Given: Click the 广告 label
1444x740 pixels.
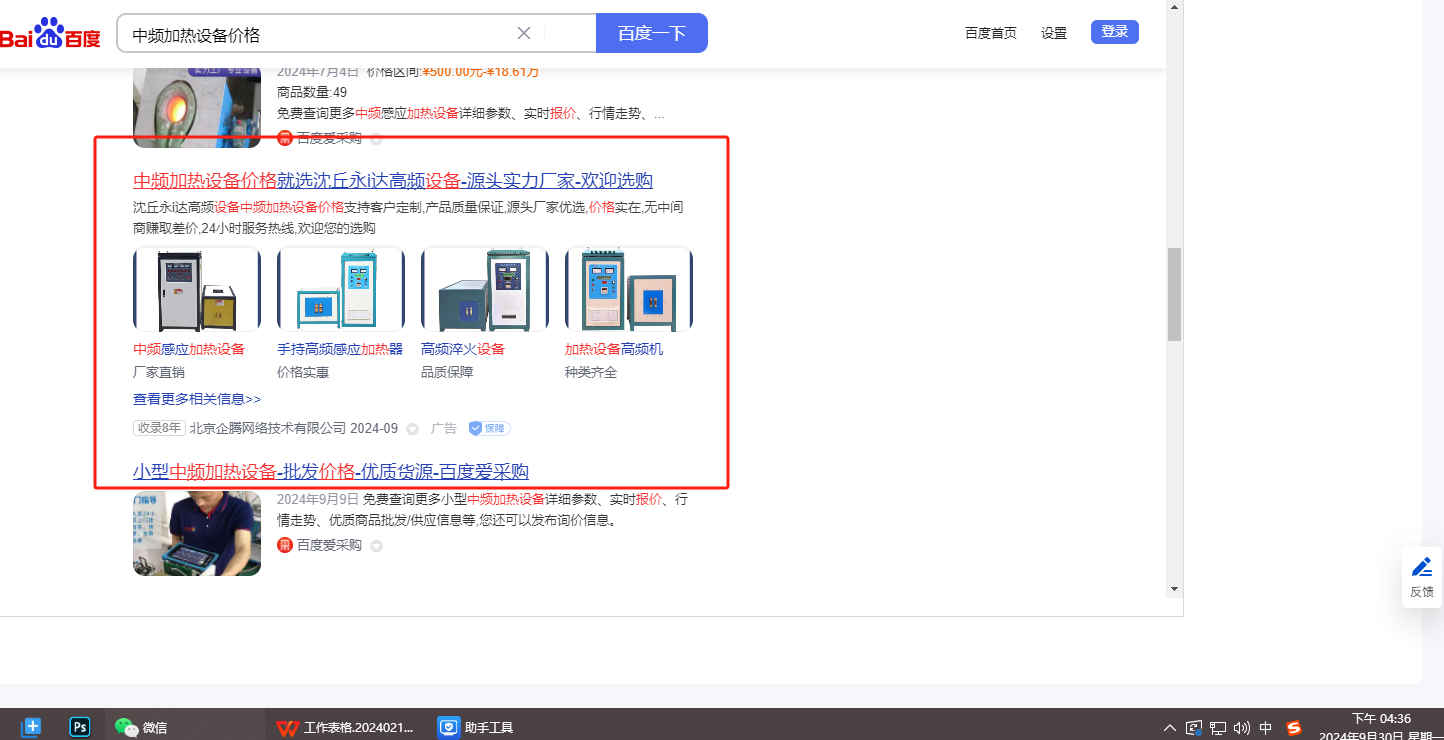Looking at the screenshot, I should [x=444, y=428].
